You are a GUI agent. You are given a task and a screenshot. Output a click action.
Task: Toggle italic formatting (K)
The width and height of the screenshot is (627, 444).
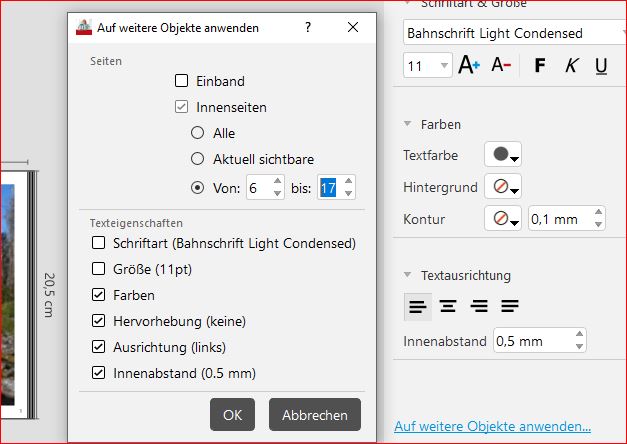571,66
